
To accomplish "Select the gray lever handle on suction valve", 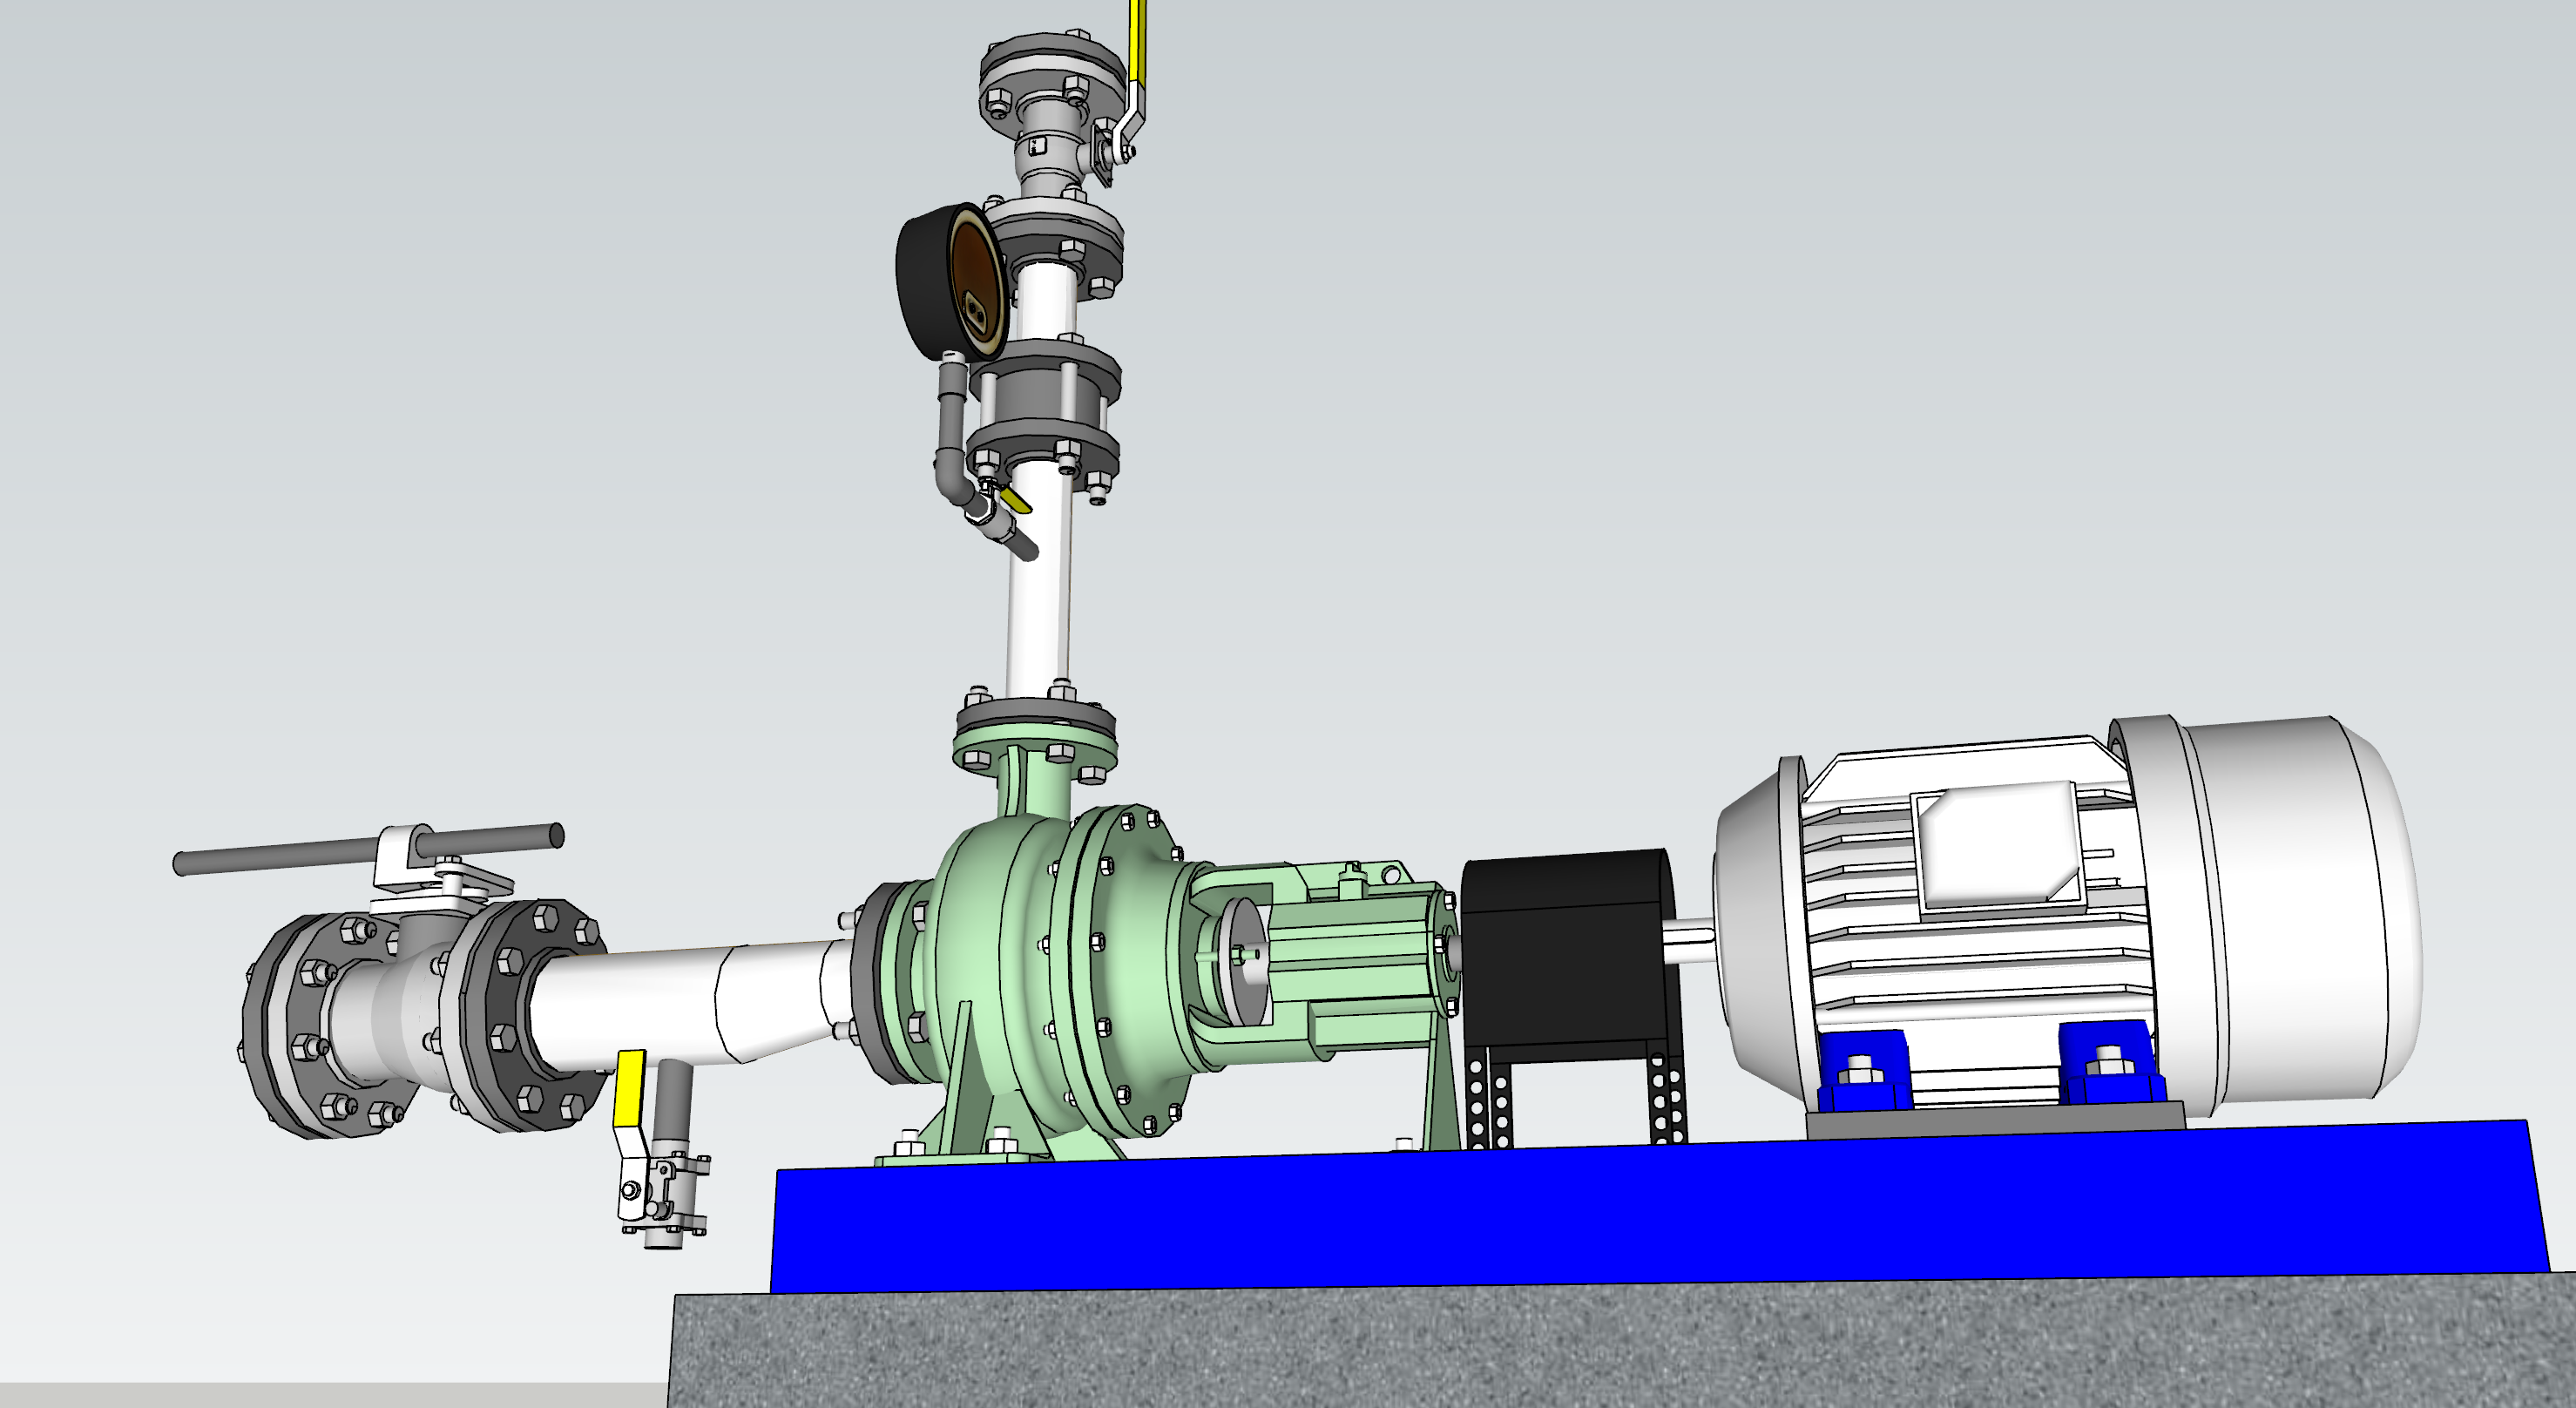I will [x=368, y=848].
